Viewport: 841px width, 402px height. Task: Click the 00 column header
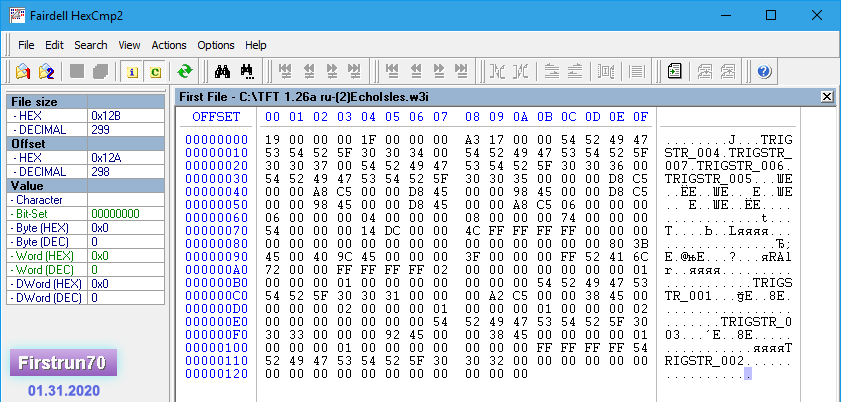coord(272,117)
